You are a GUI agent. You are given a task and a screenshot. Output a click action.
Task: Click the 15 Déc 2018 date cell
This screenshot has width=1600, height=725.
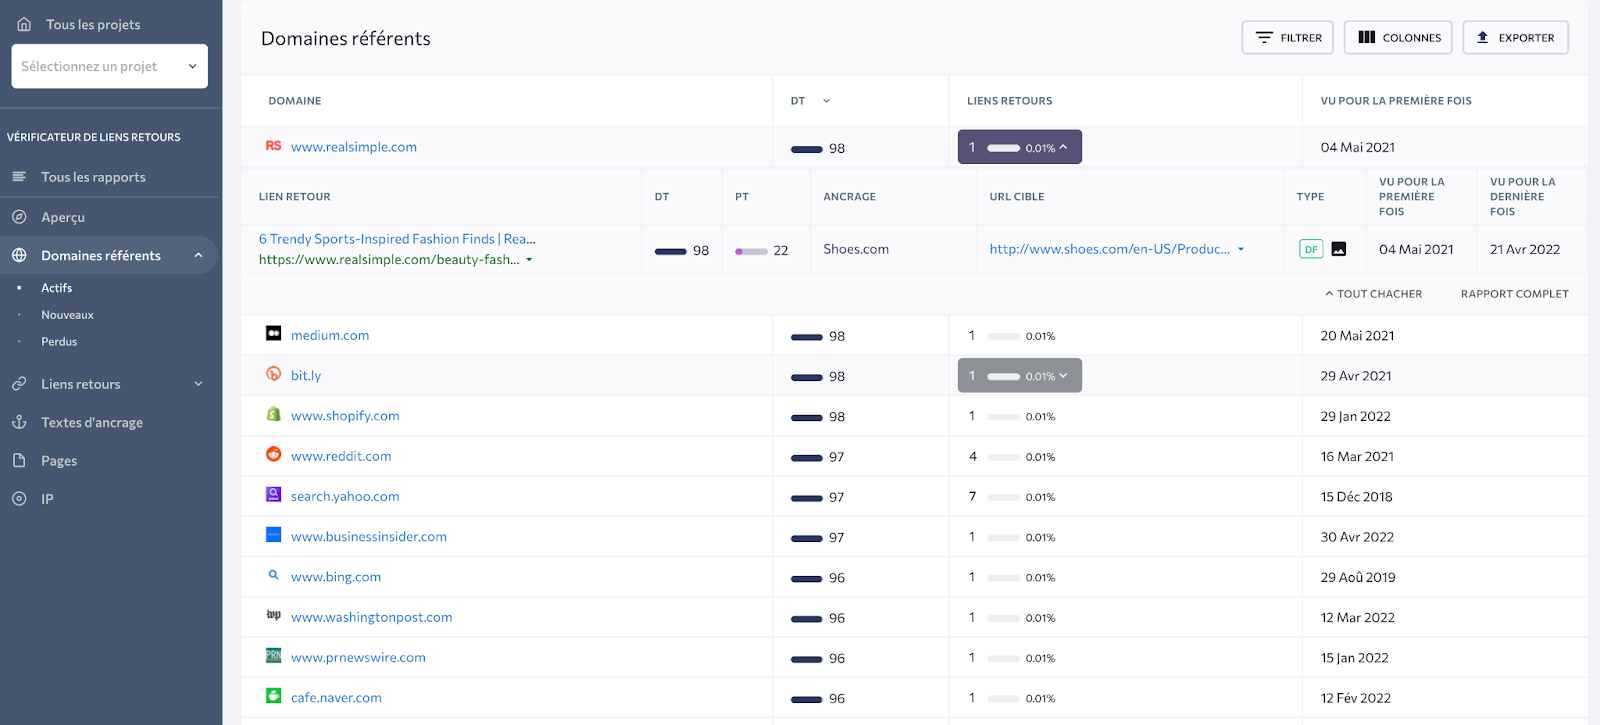pos(1357,497)
